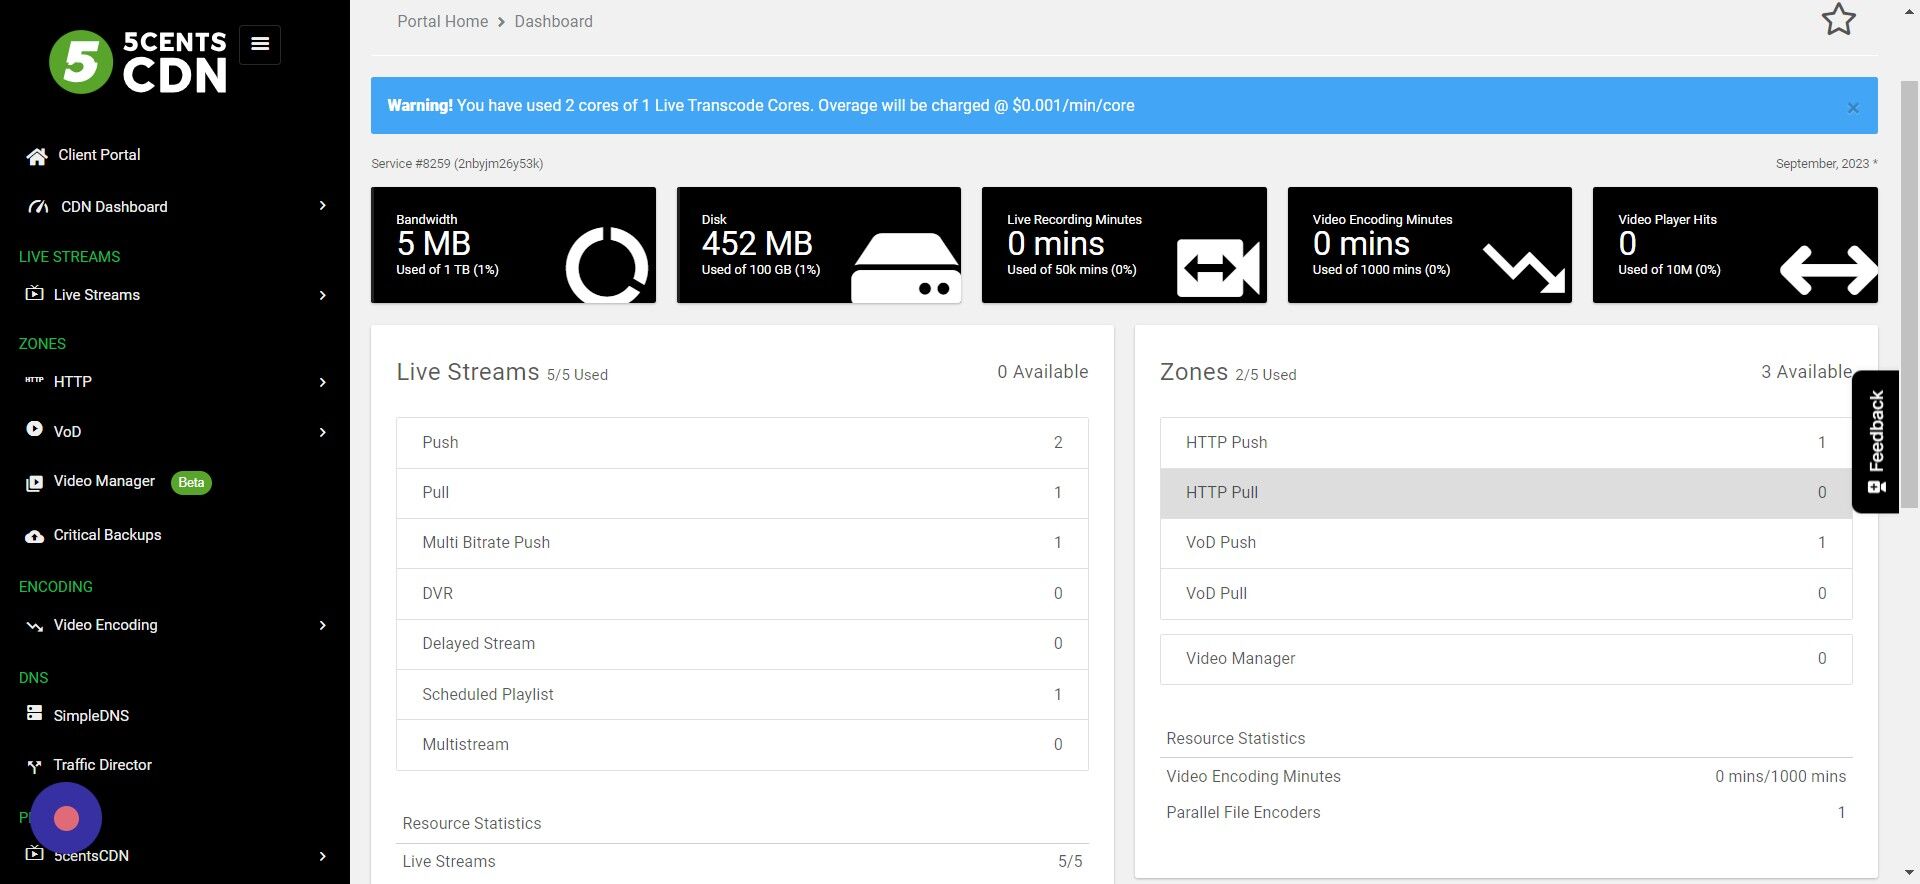1920x884 pixels.
Task: Select the Pull live stream row
Action: [x=742, y=493]
